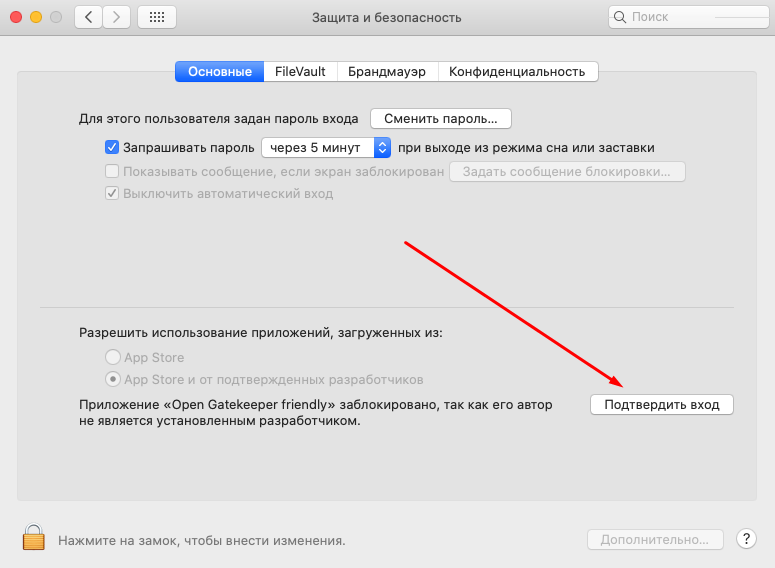The width and height of the screenshot is (775, 568).
Task: Switch to the FileVault tab
Action: tap(300, 72)
